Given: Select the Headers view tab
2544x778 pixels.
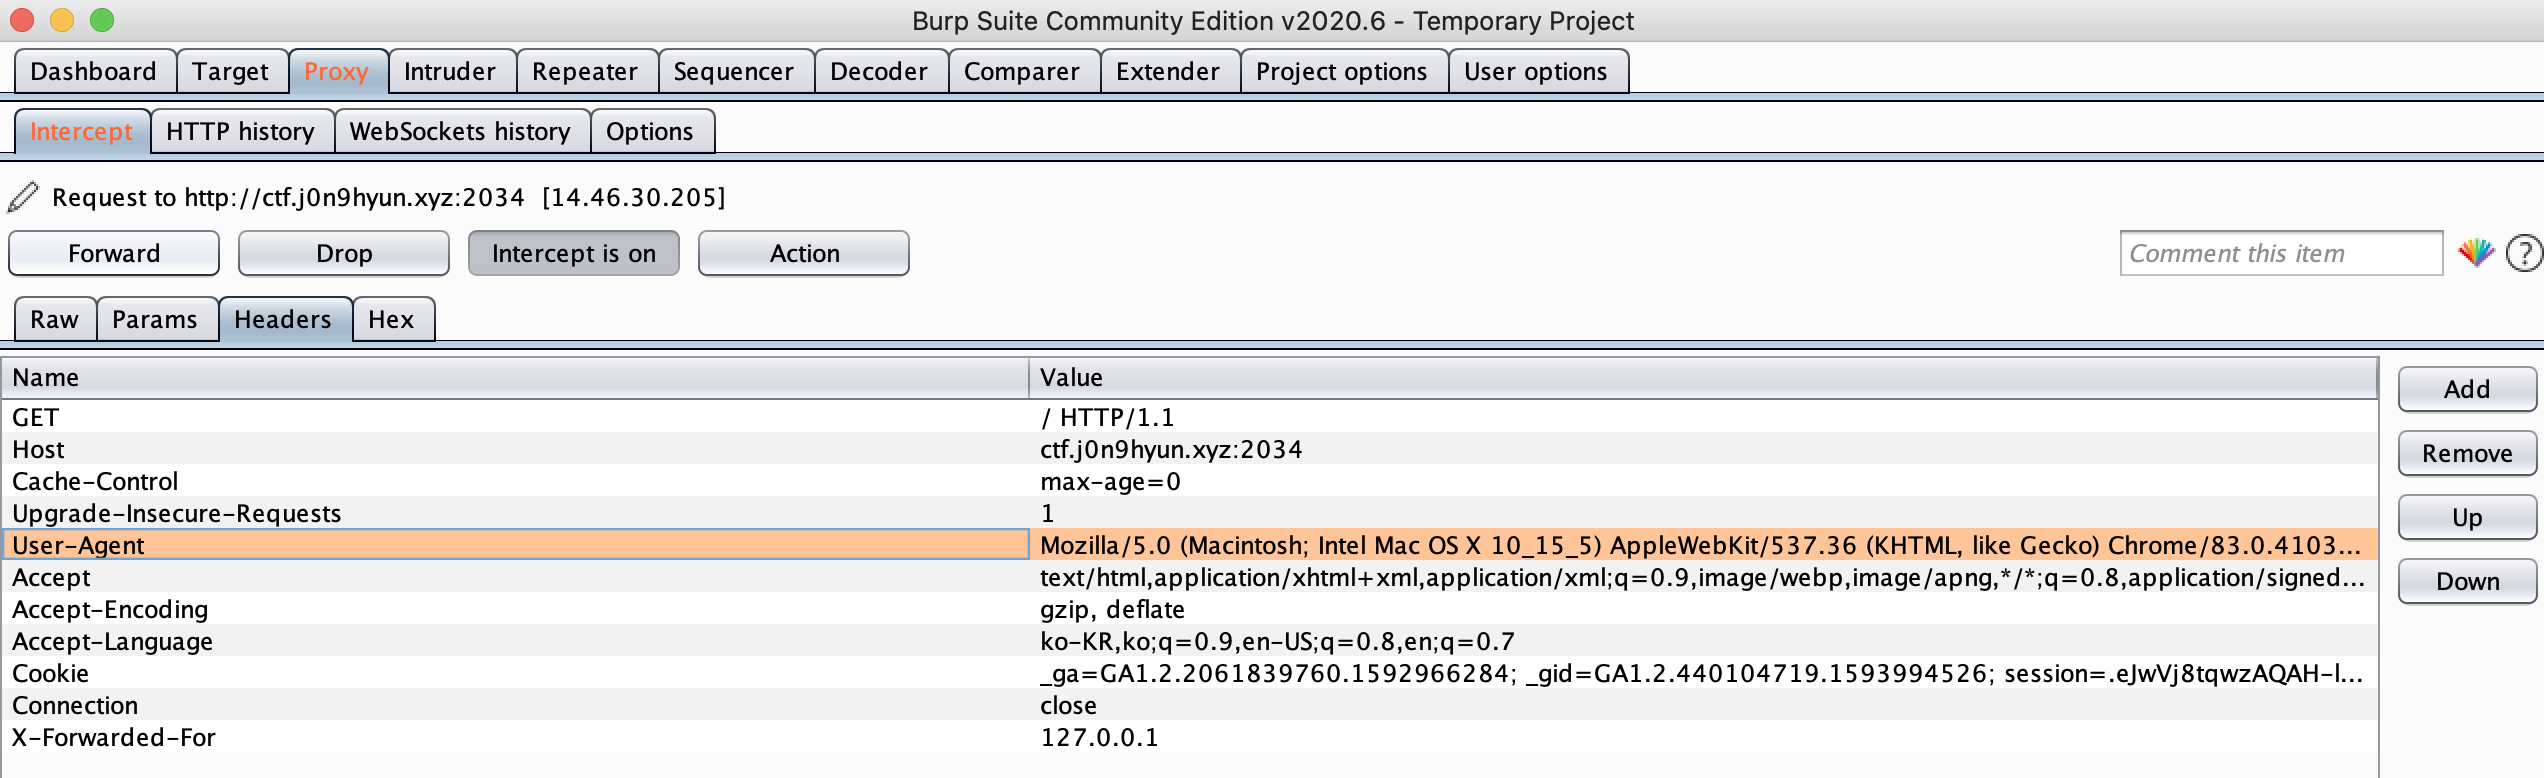Looking at the screenshot, I should 283,319.
